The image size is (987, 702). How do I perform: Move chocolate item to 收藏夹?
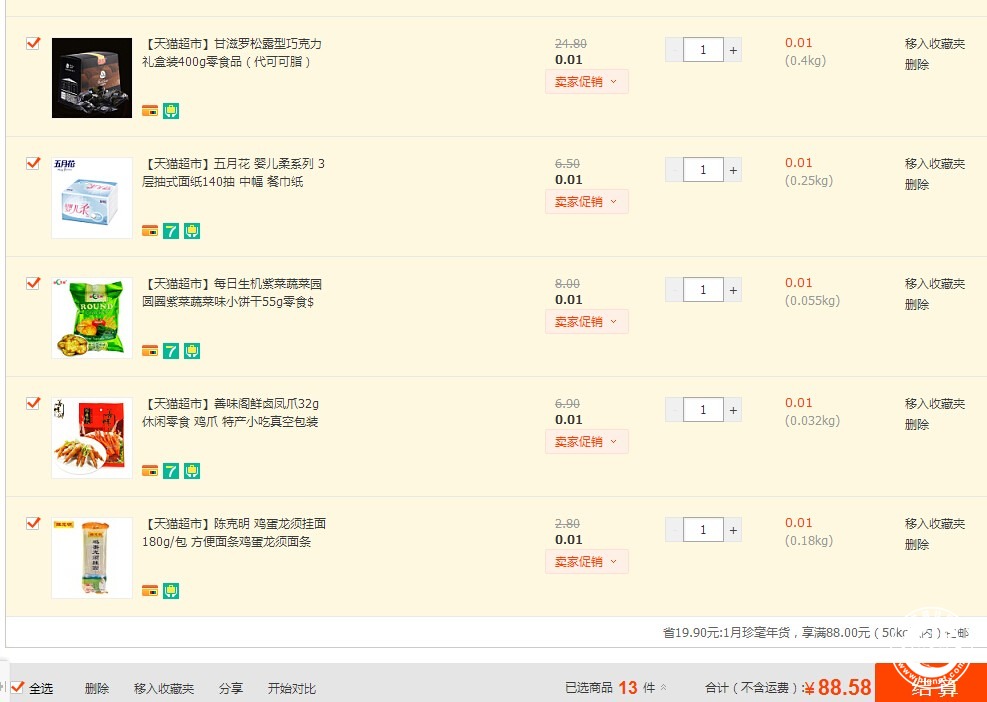935,43
